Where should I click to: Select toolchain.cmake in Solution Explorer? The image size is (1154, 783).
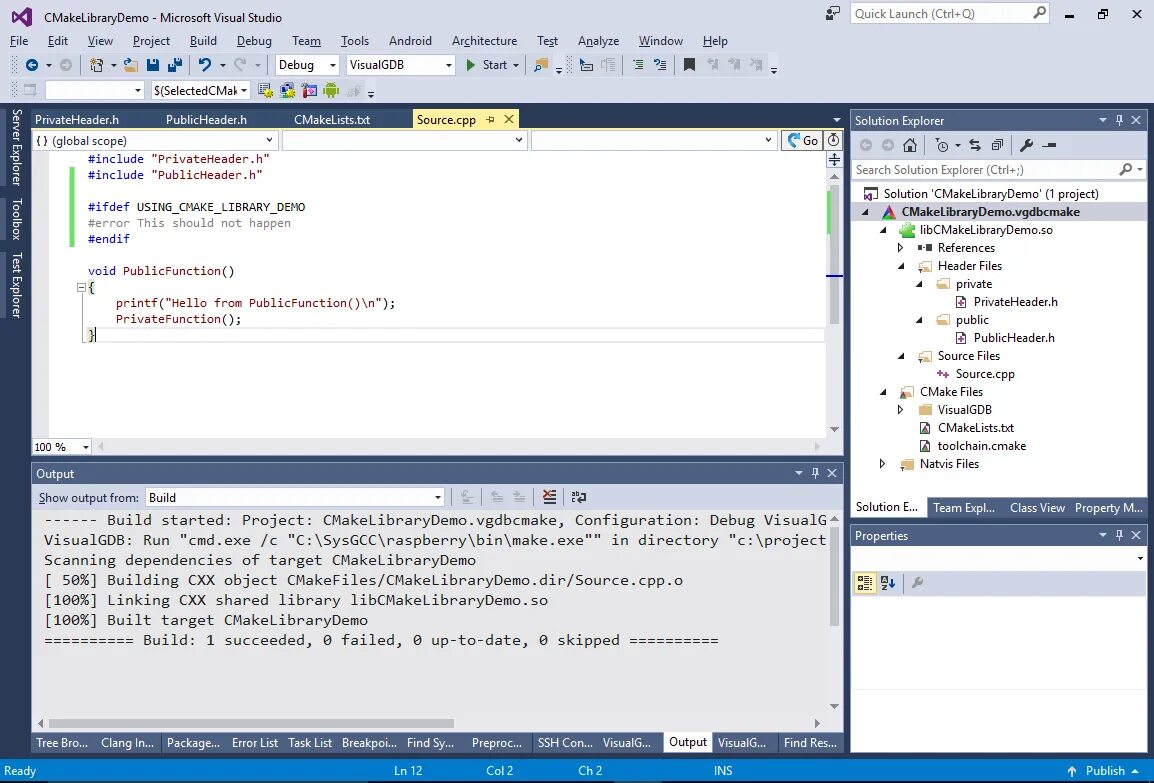[981, 446]
